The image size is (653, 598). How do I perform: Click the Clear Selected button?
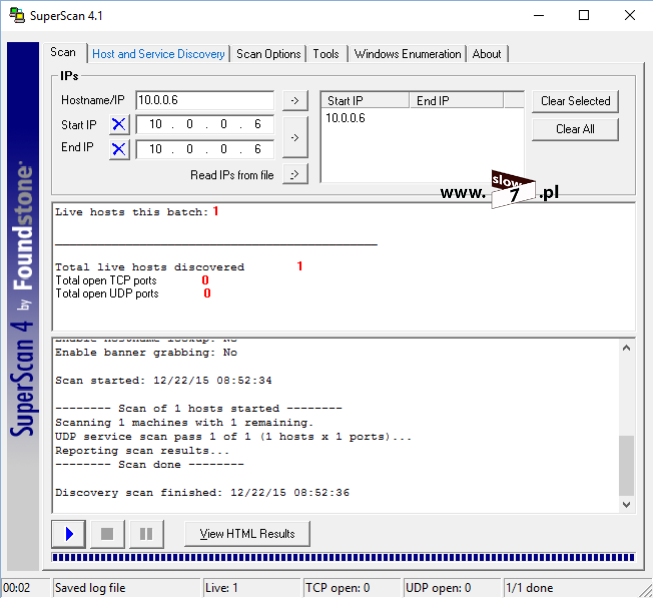coord(575,101)
